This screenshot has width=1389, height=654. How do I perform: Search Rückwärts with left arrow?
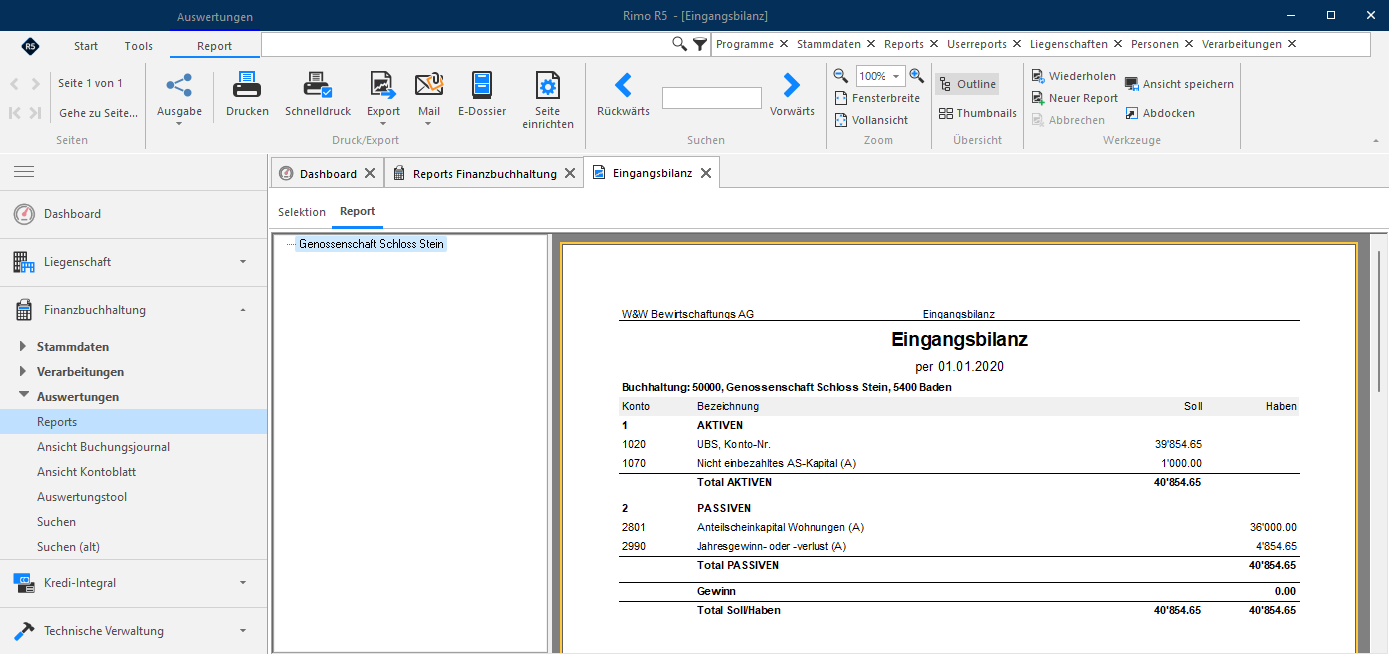[623, 85]
